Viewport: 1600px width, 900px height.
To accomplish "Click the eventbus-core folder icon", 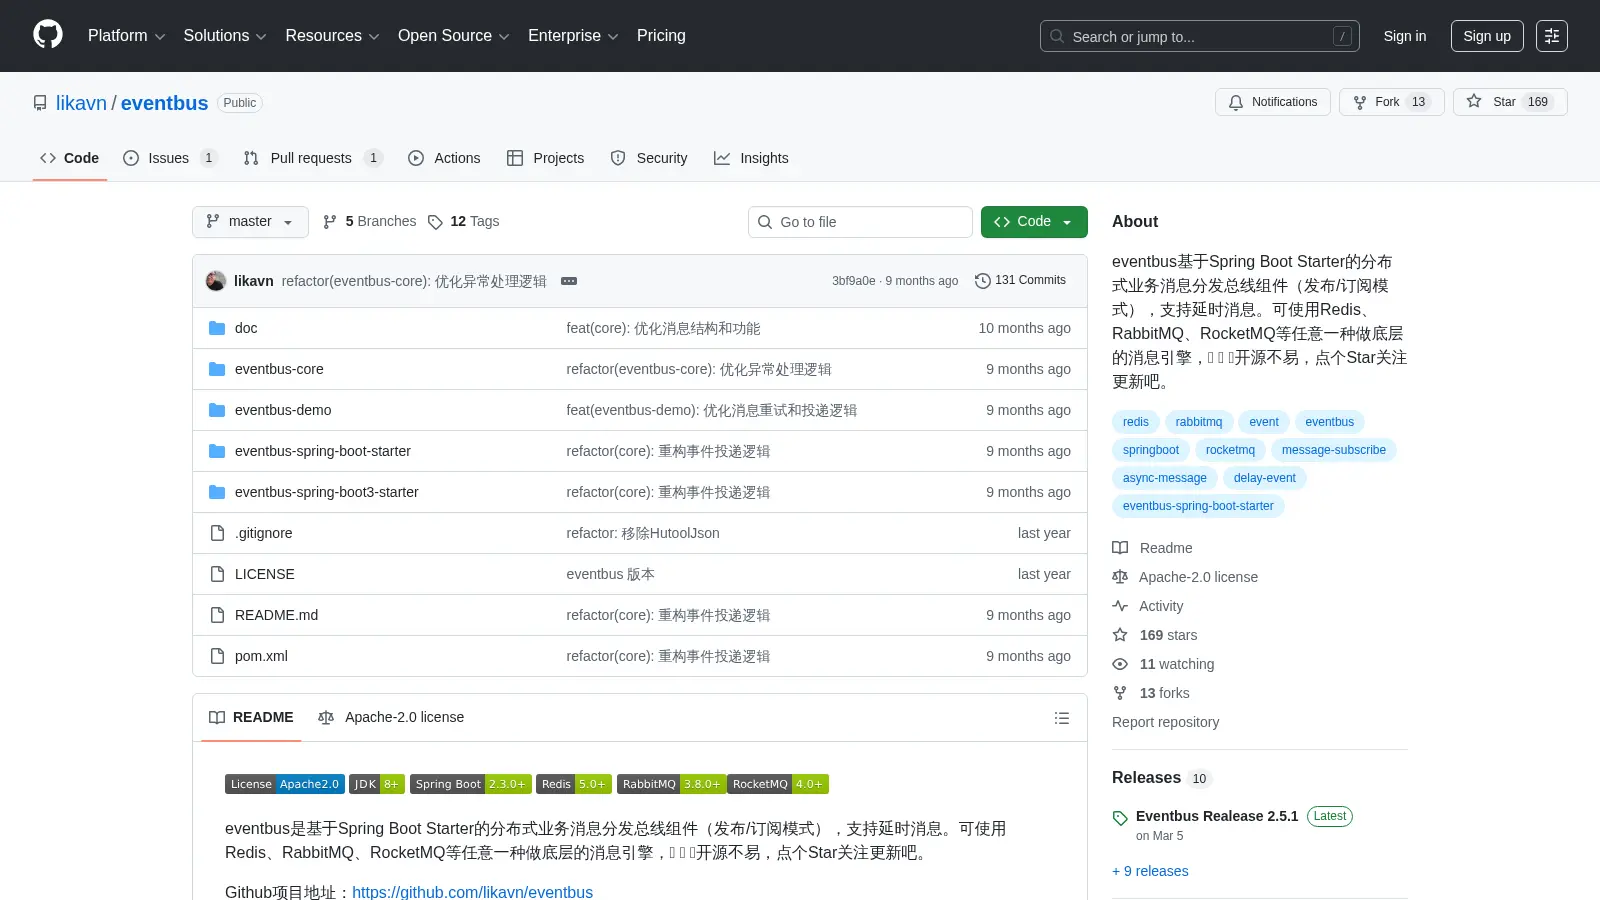I will pos(217,369).
